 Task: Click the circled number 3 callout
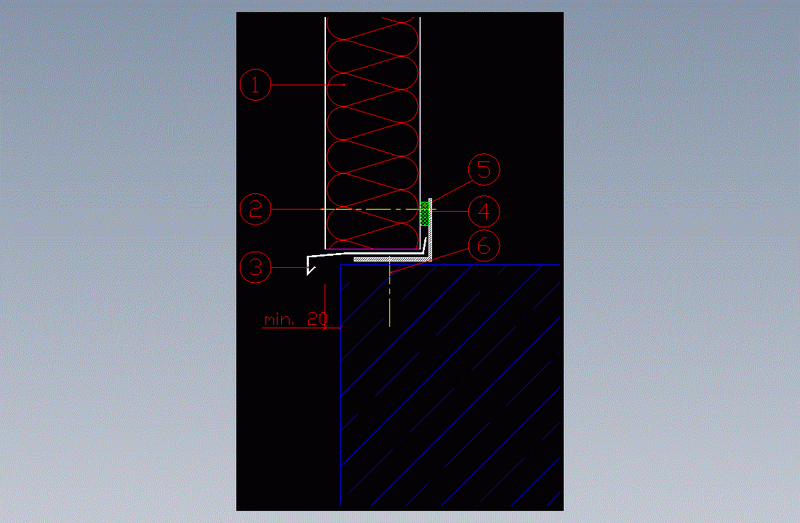(x=256, y=267)
